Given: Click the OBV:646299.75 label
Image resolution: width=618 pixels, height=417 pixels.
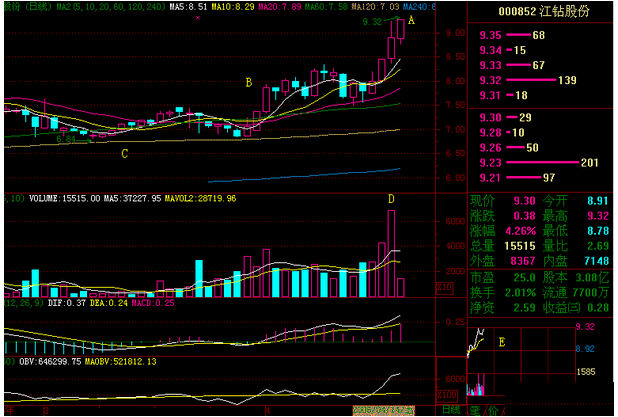Looking at the screenshot, I should click(x=50, y=361).
